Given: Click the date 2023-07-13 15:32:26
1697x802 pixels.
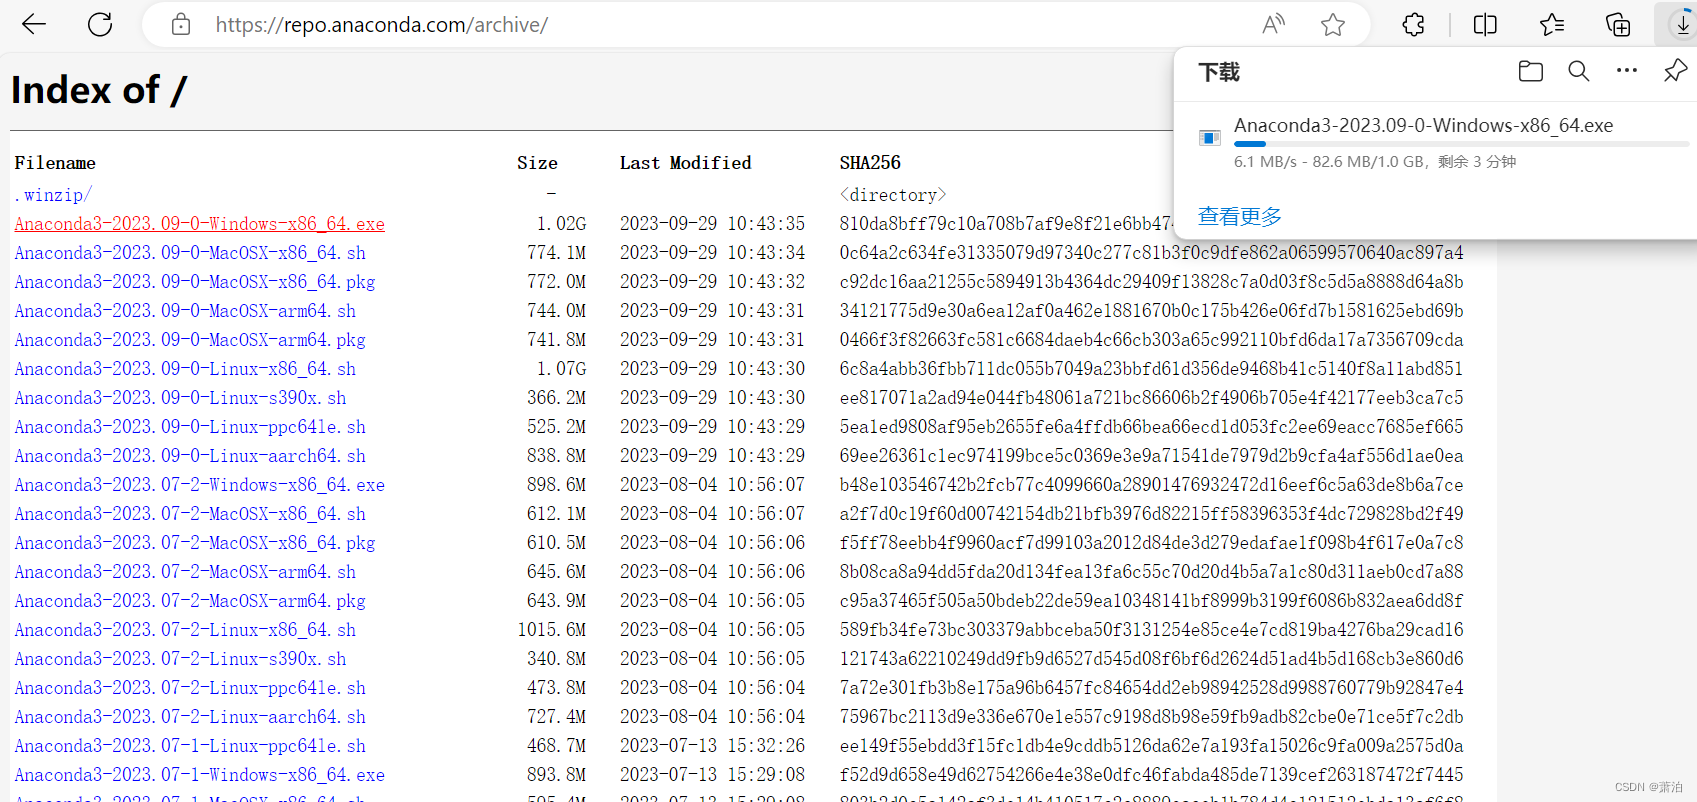Looking at the screenshot, I should 712,746.
